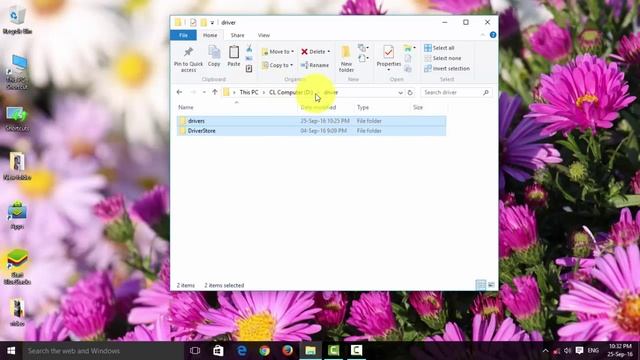Click Select all button
The height and width of the screenshot is (360, 640).
coord(439,48)
